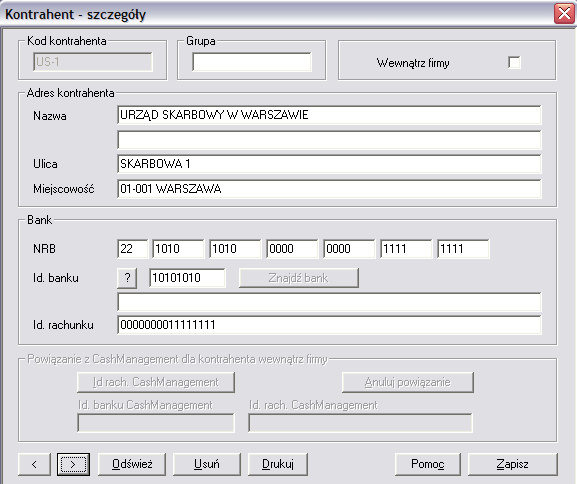The image size is (577, 484).
Task: Click the Znajdź bank button
Action: tap(298, 278)
